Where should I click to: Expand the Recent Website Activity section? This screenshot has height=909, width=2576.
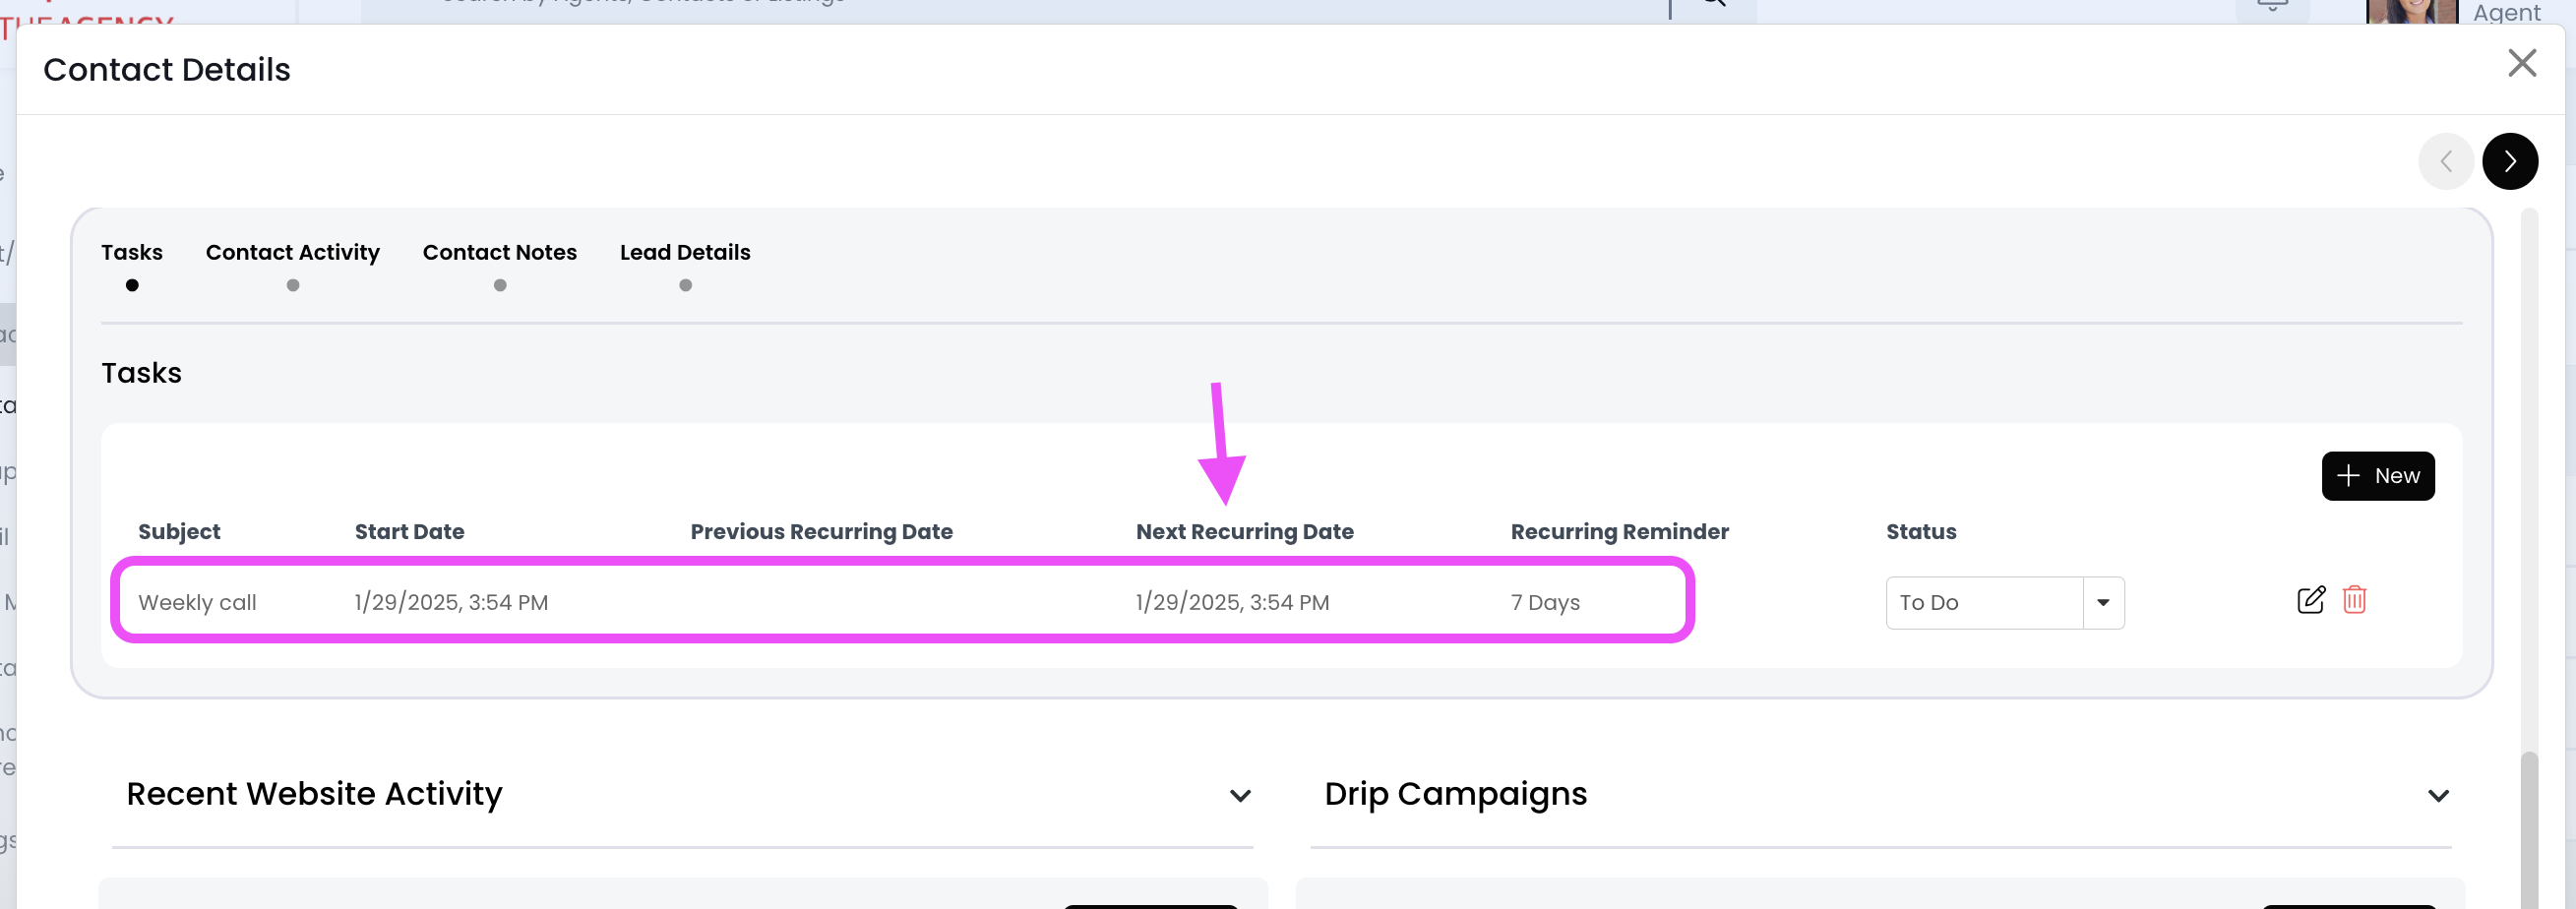1239,796
